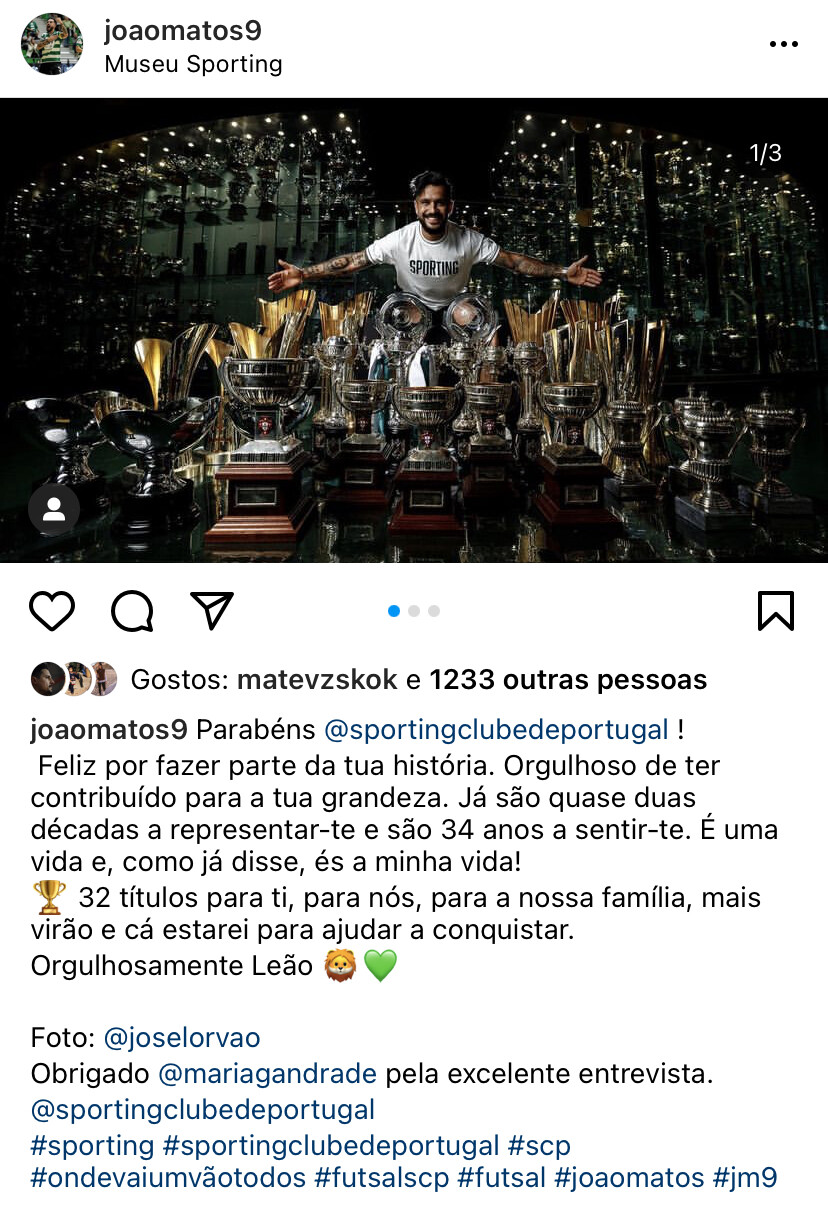The height and width of the screenshot is (1210, 828).
Task: Open matevzskok profile from likes
Action: [x=317, y=680]
